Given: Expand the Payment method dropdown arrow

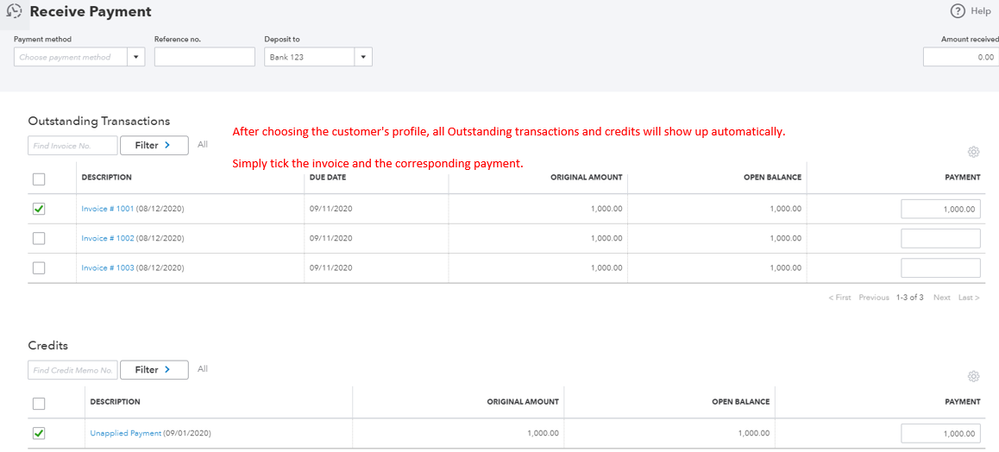Looking at the screenshot, I should coord(136,57).
